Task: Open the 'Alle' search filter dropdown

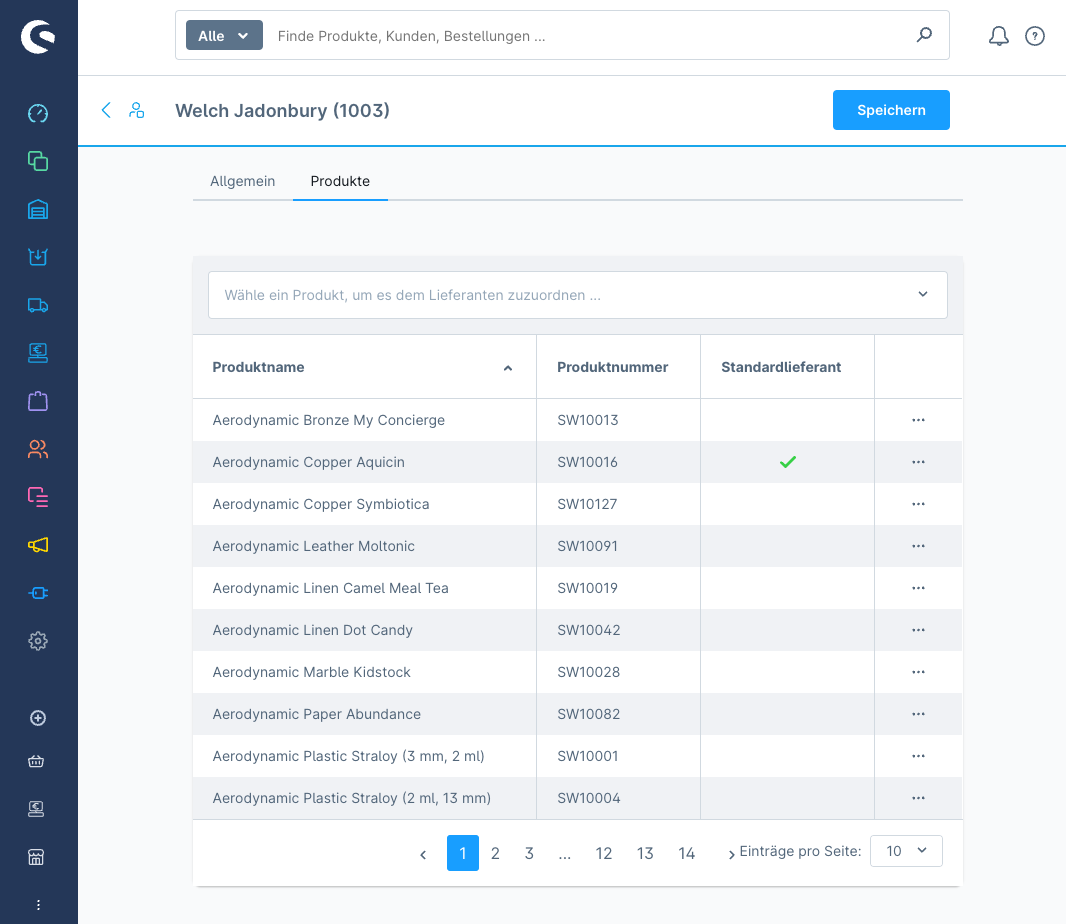Action: pyautogui.click(x=224, y=36)
